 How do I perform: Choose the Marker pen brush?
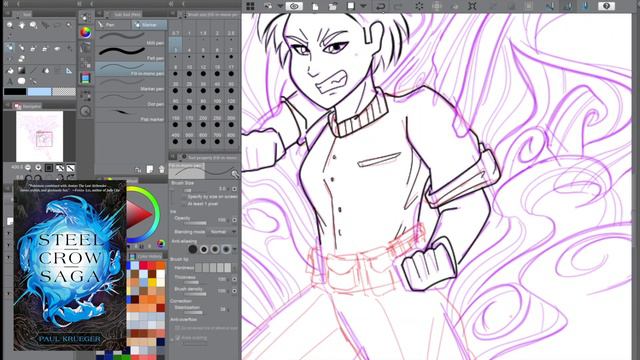130,84
